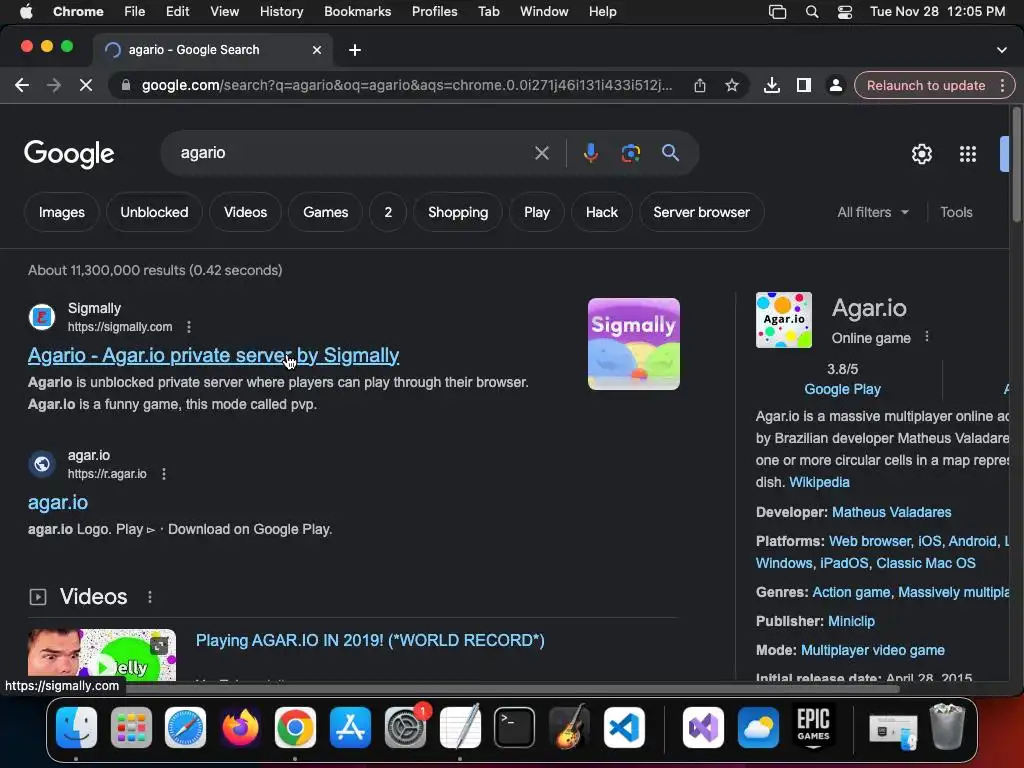This screenshot has width=1024, height=768.
Task: Open the Profiles menu
Action: point(434,12)
